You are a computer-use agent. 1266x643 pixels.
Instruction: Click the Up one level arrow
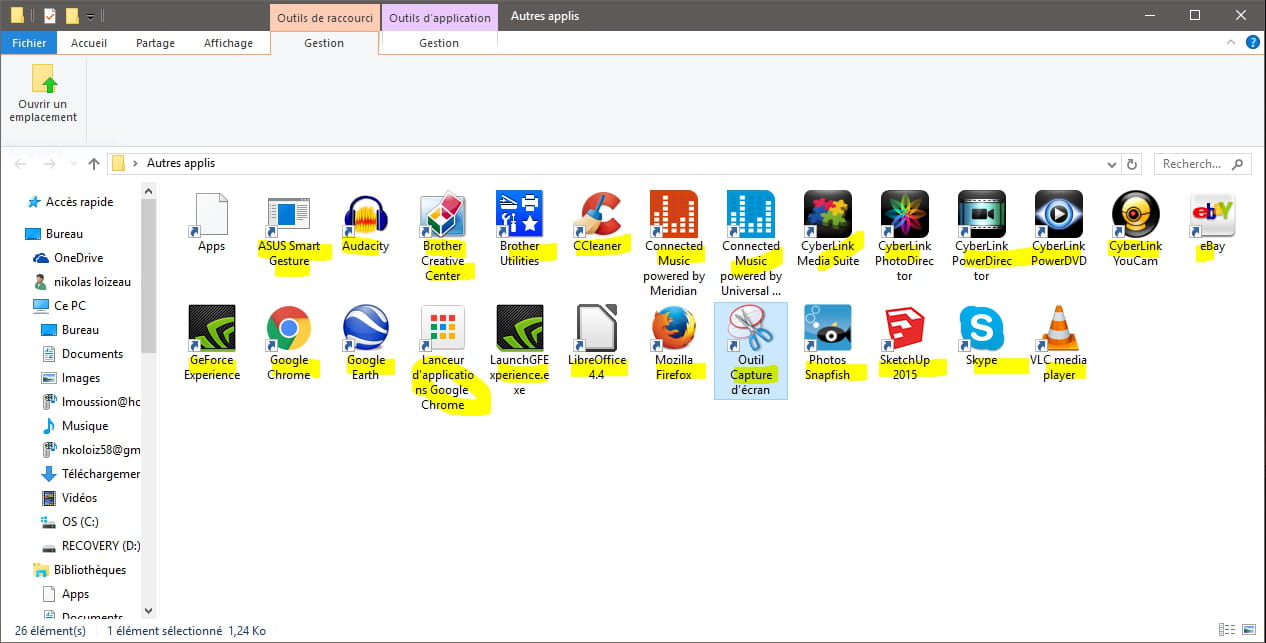pyautogui.click(x=94, y=163)
